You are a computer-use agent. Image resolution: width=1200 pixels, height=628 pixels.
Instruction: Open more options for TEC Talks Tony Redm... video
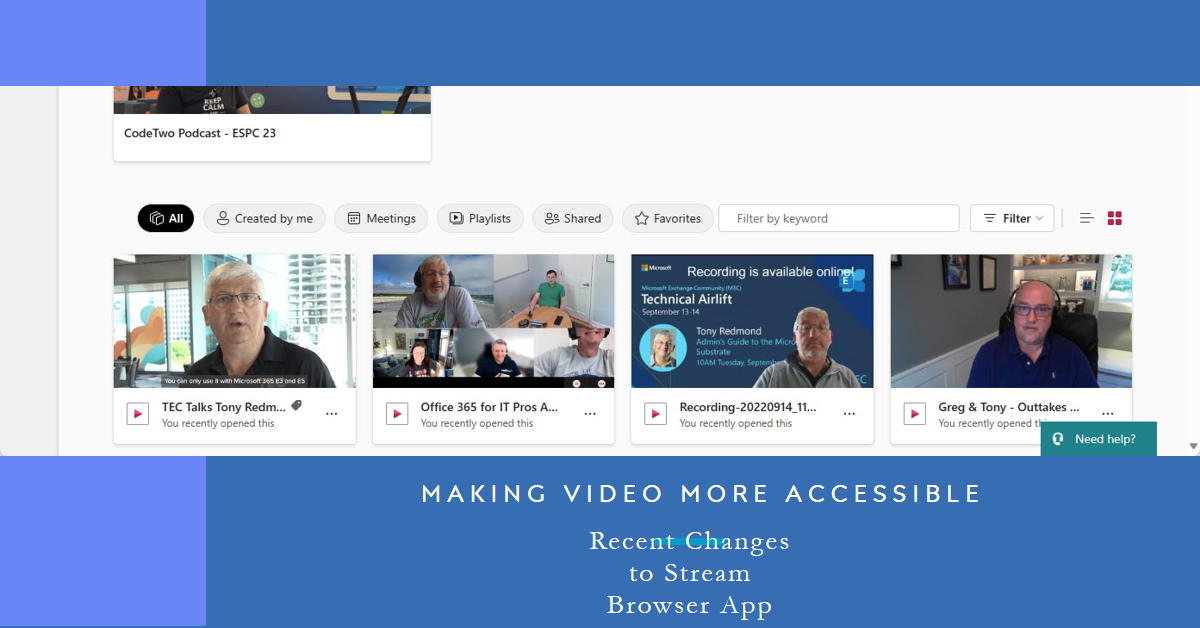pos(332,414)
